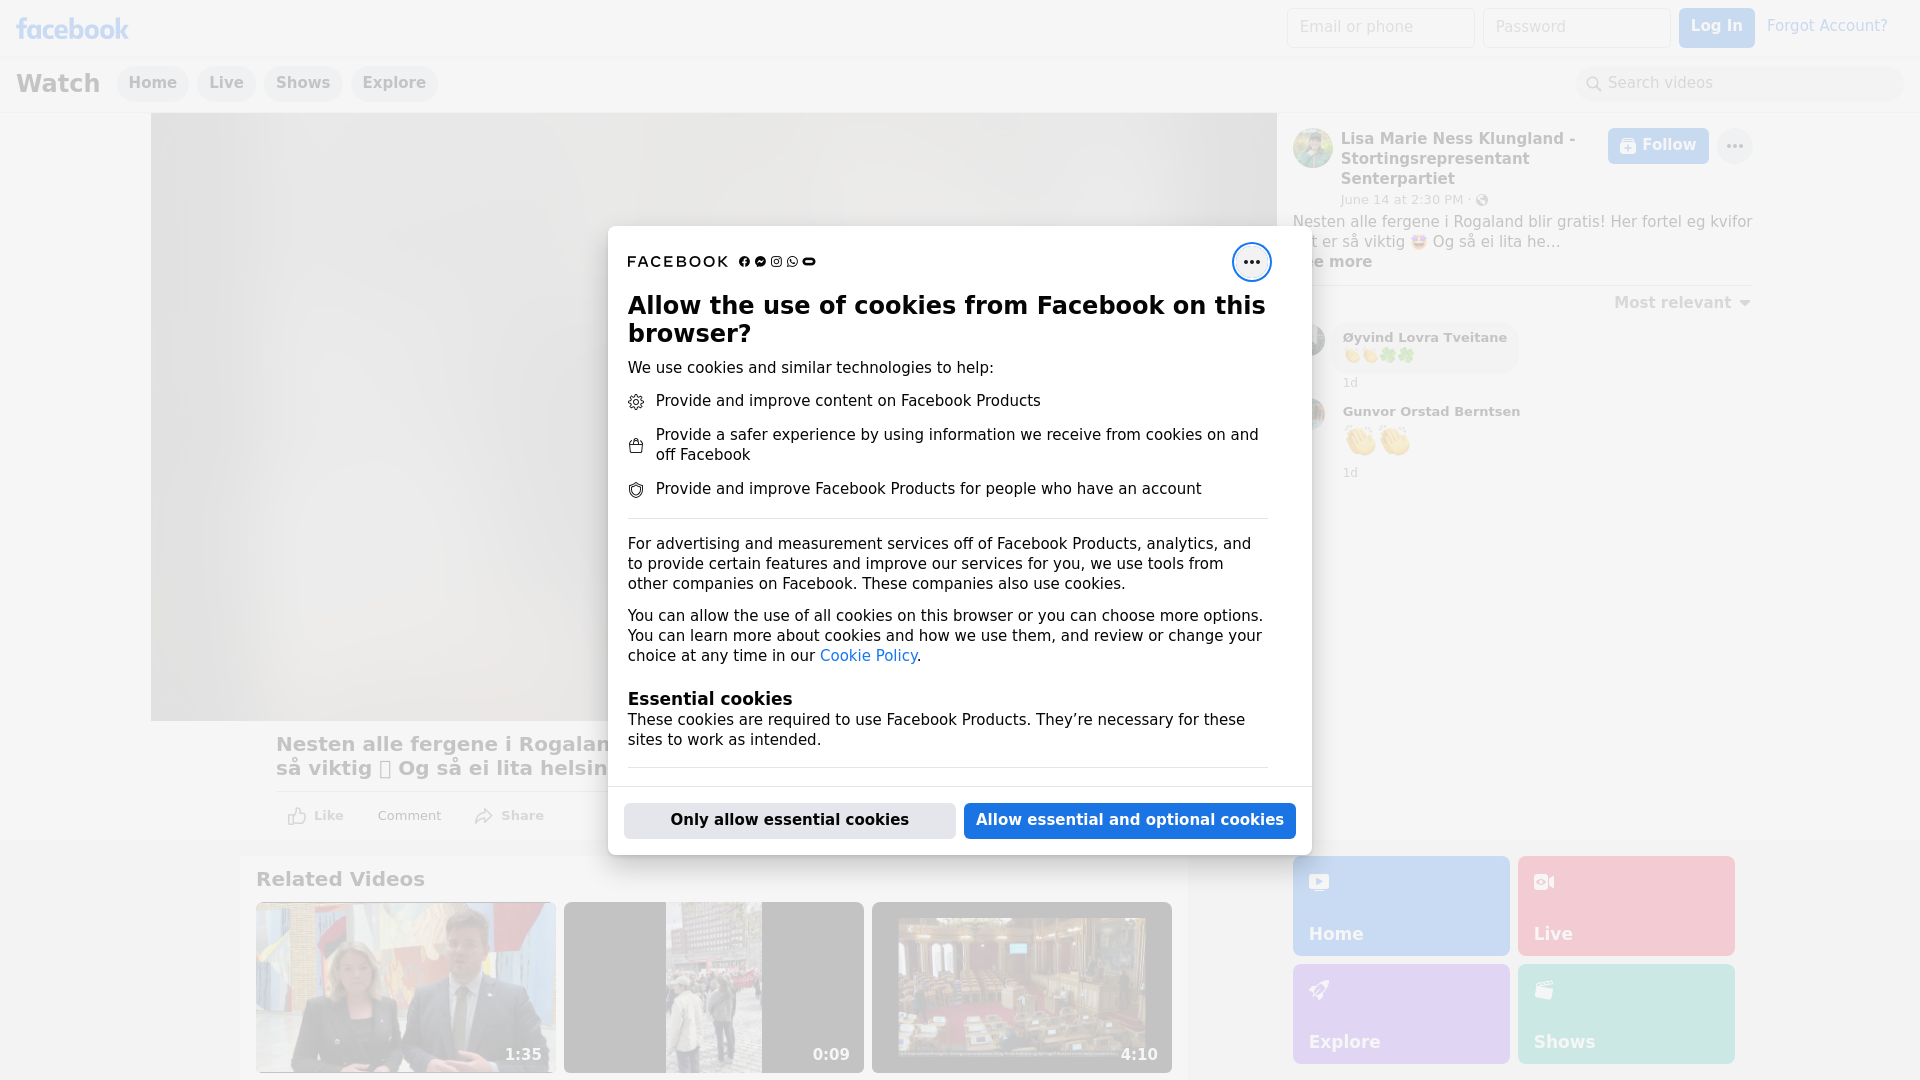Open the Explore tile with rocket icon
1920x1080 pixels.
[x=1401, y=1014]
